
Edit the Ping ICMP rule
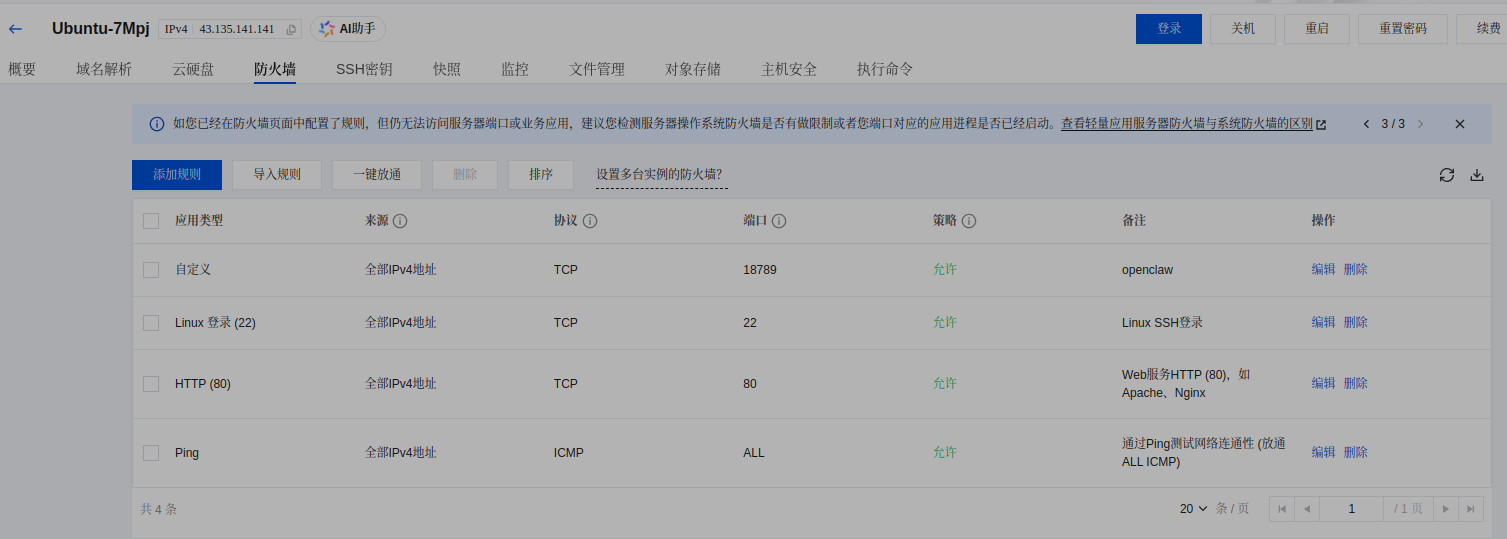tap(1323, 453)
